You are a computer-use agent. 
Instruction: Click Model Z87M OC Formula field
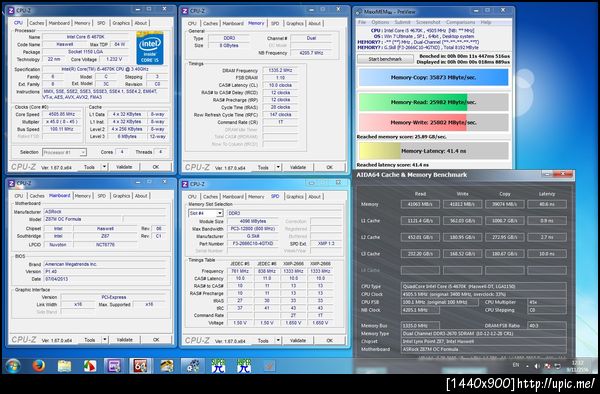82,219
